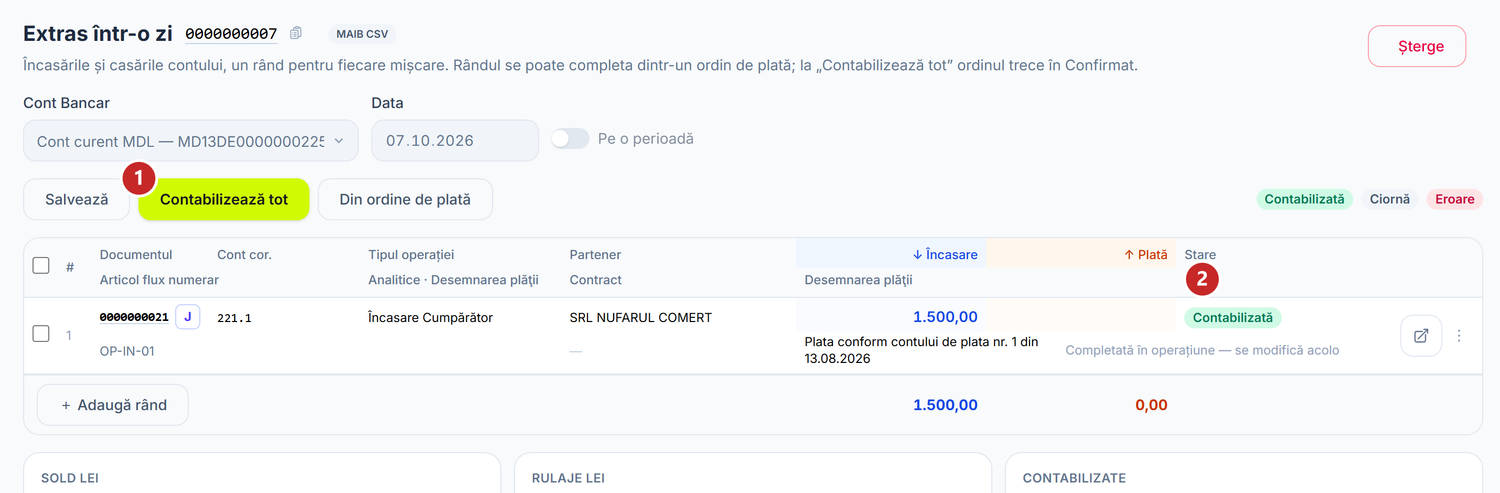
Task: Click payment description Plata conform contului
Action: coord(921,350)
